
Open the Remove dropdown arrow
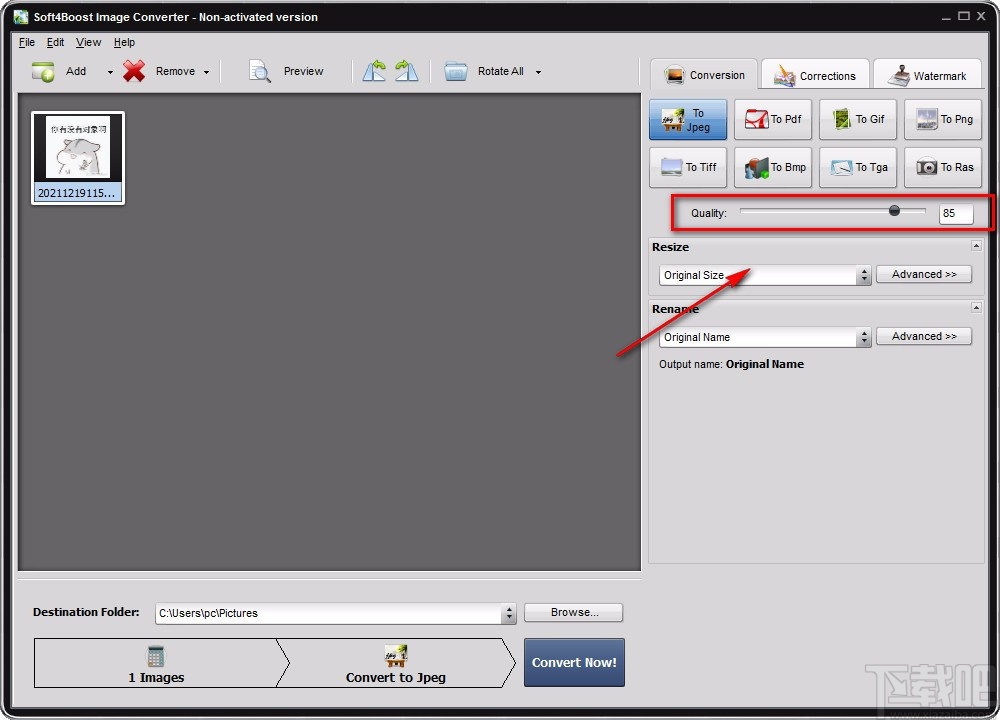[x=206, y=72]
